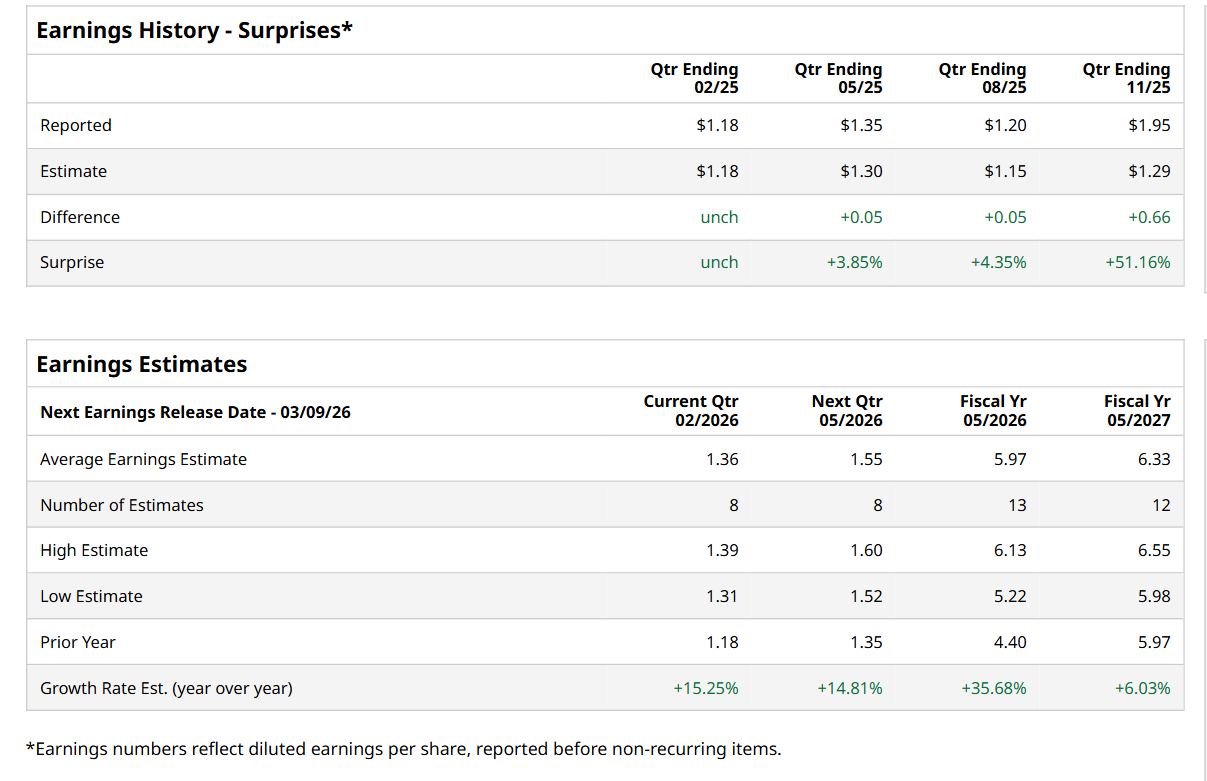1207x781 pixels.
Task: Click the Reported value $1.95
Action: point(1149,126)
